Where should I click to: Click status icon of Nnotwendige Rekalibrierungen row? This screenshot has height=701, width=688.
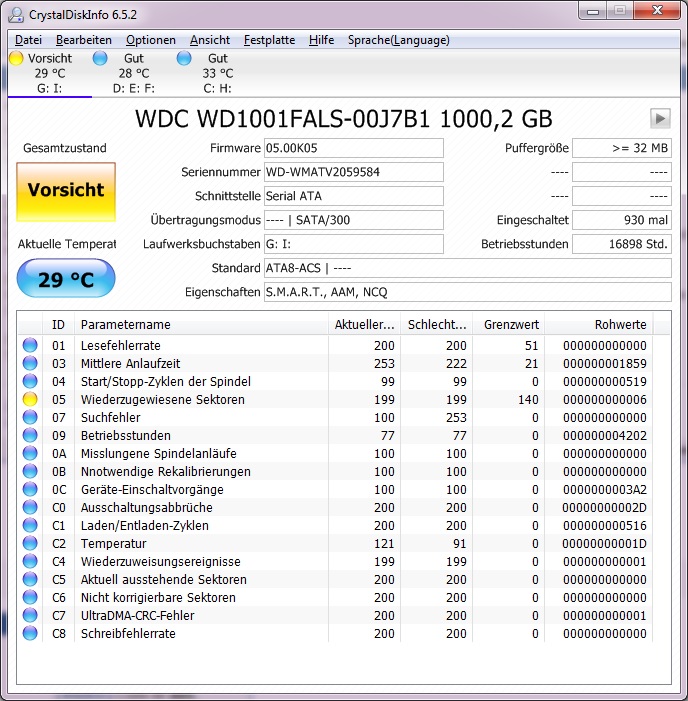click(30, 471)
